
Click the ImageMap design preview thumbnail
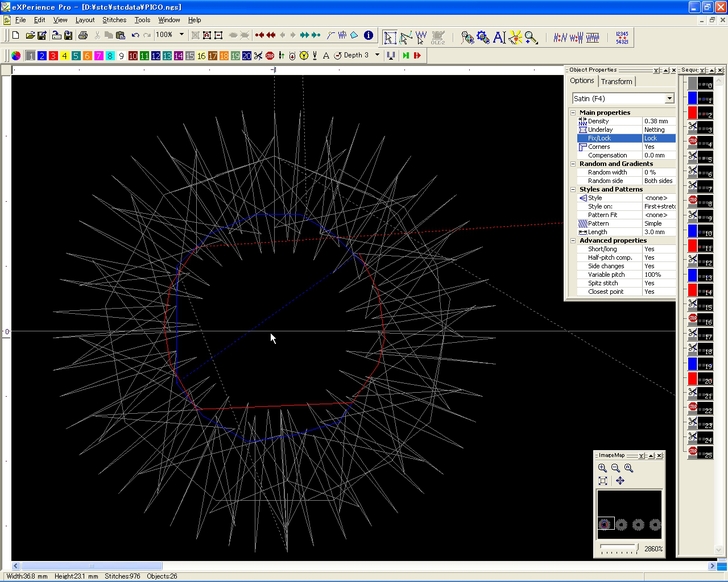[629, 514]
